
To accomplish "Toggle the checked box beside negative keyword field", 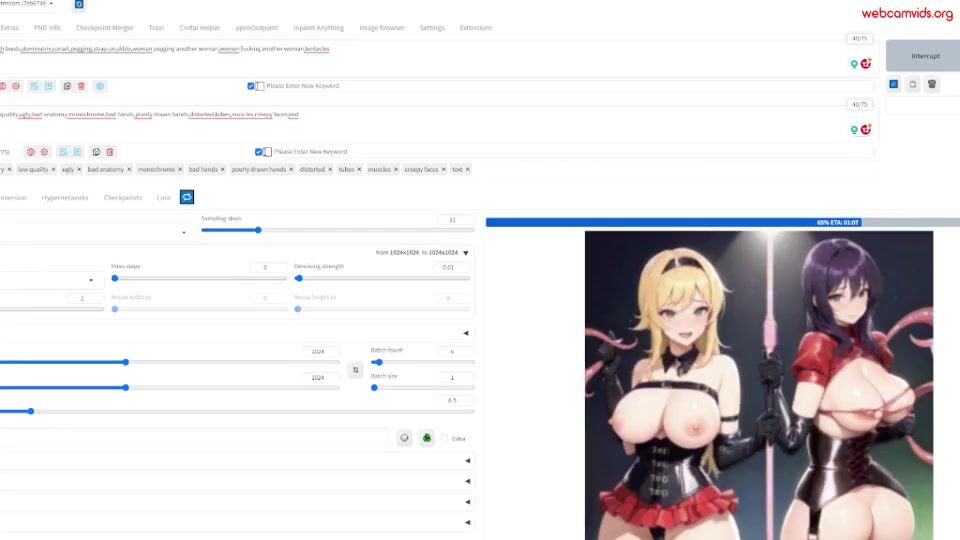I will (x=259, y=152).
